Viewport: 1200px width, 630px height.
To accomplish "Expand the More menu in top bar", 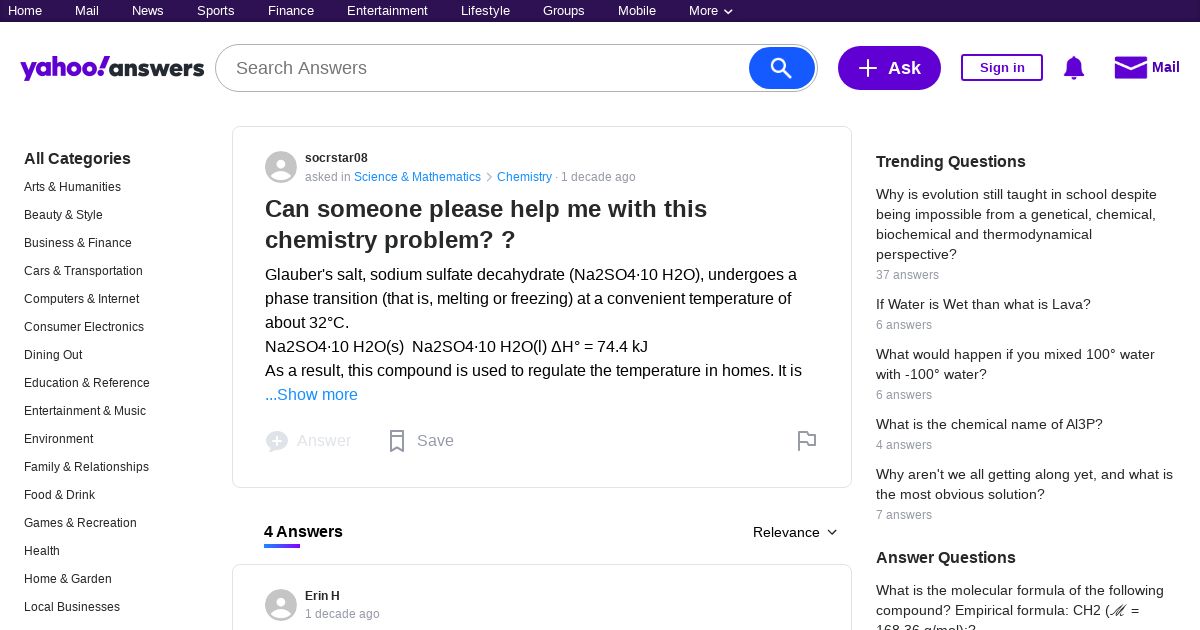I will coord(711,11).
